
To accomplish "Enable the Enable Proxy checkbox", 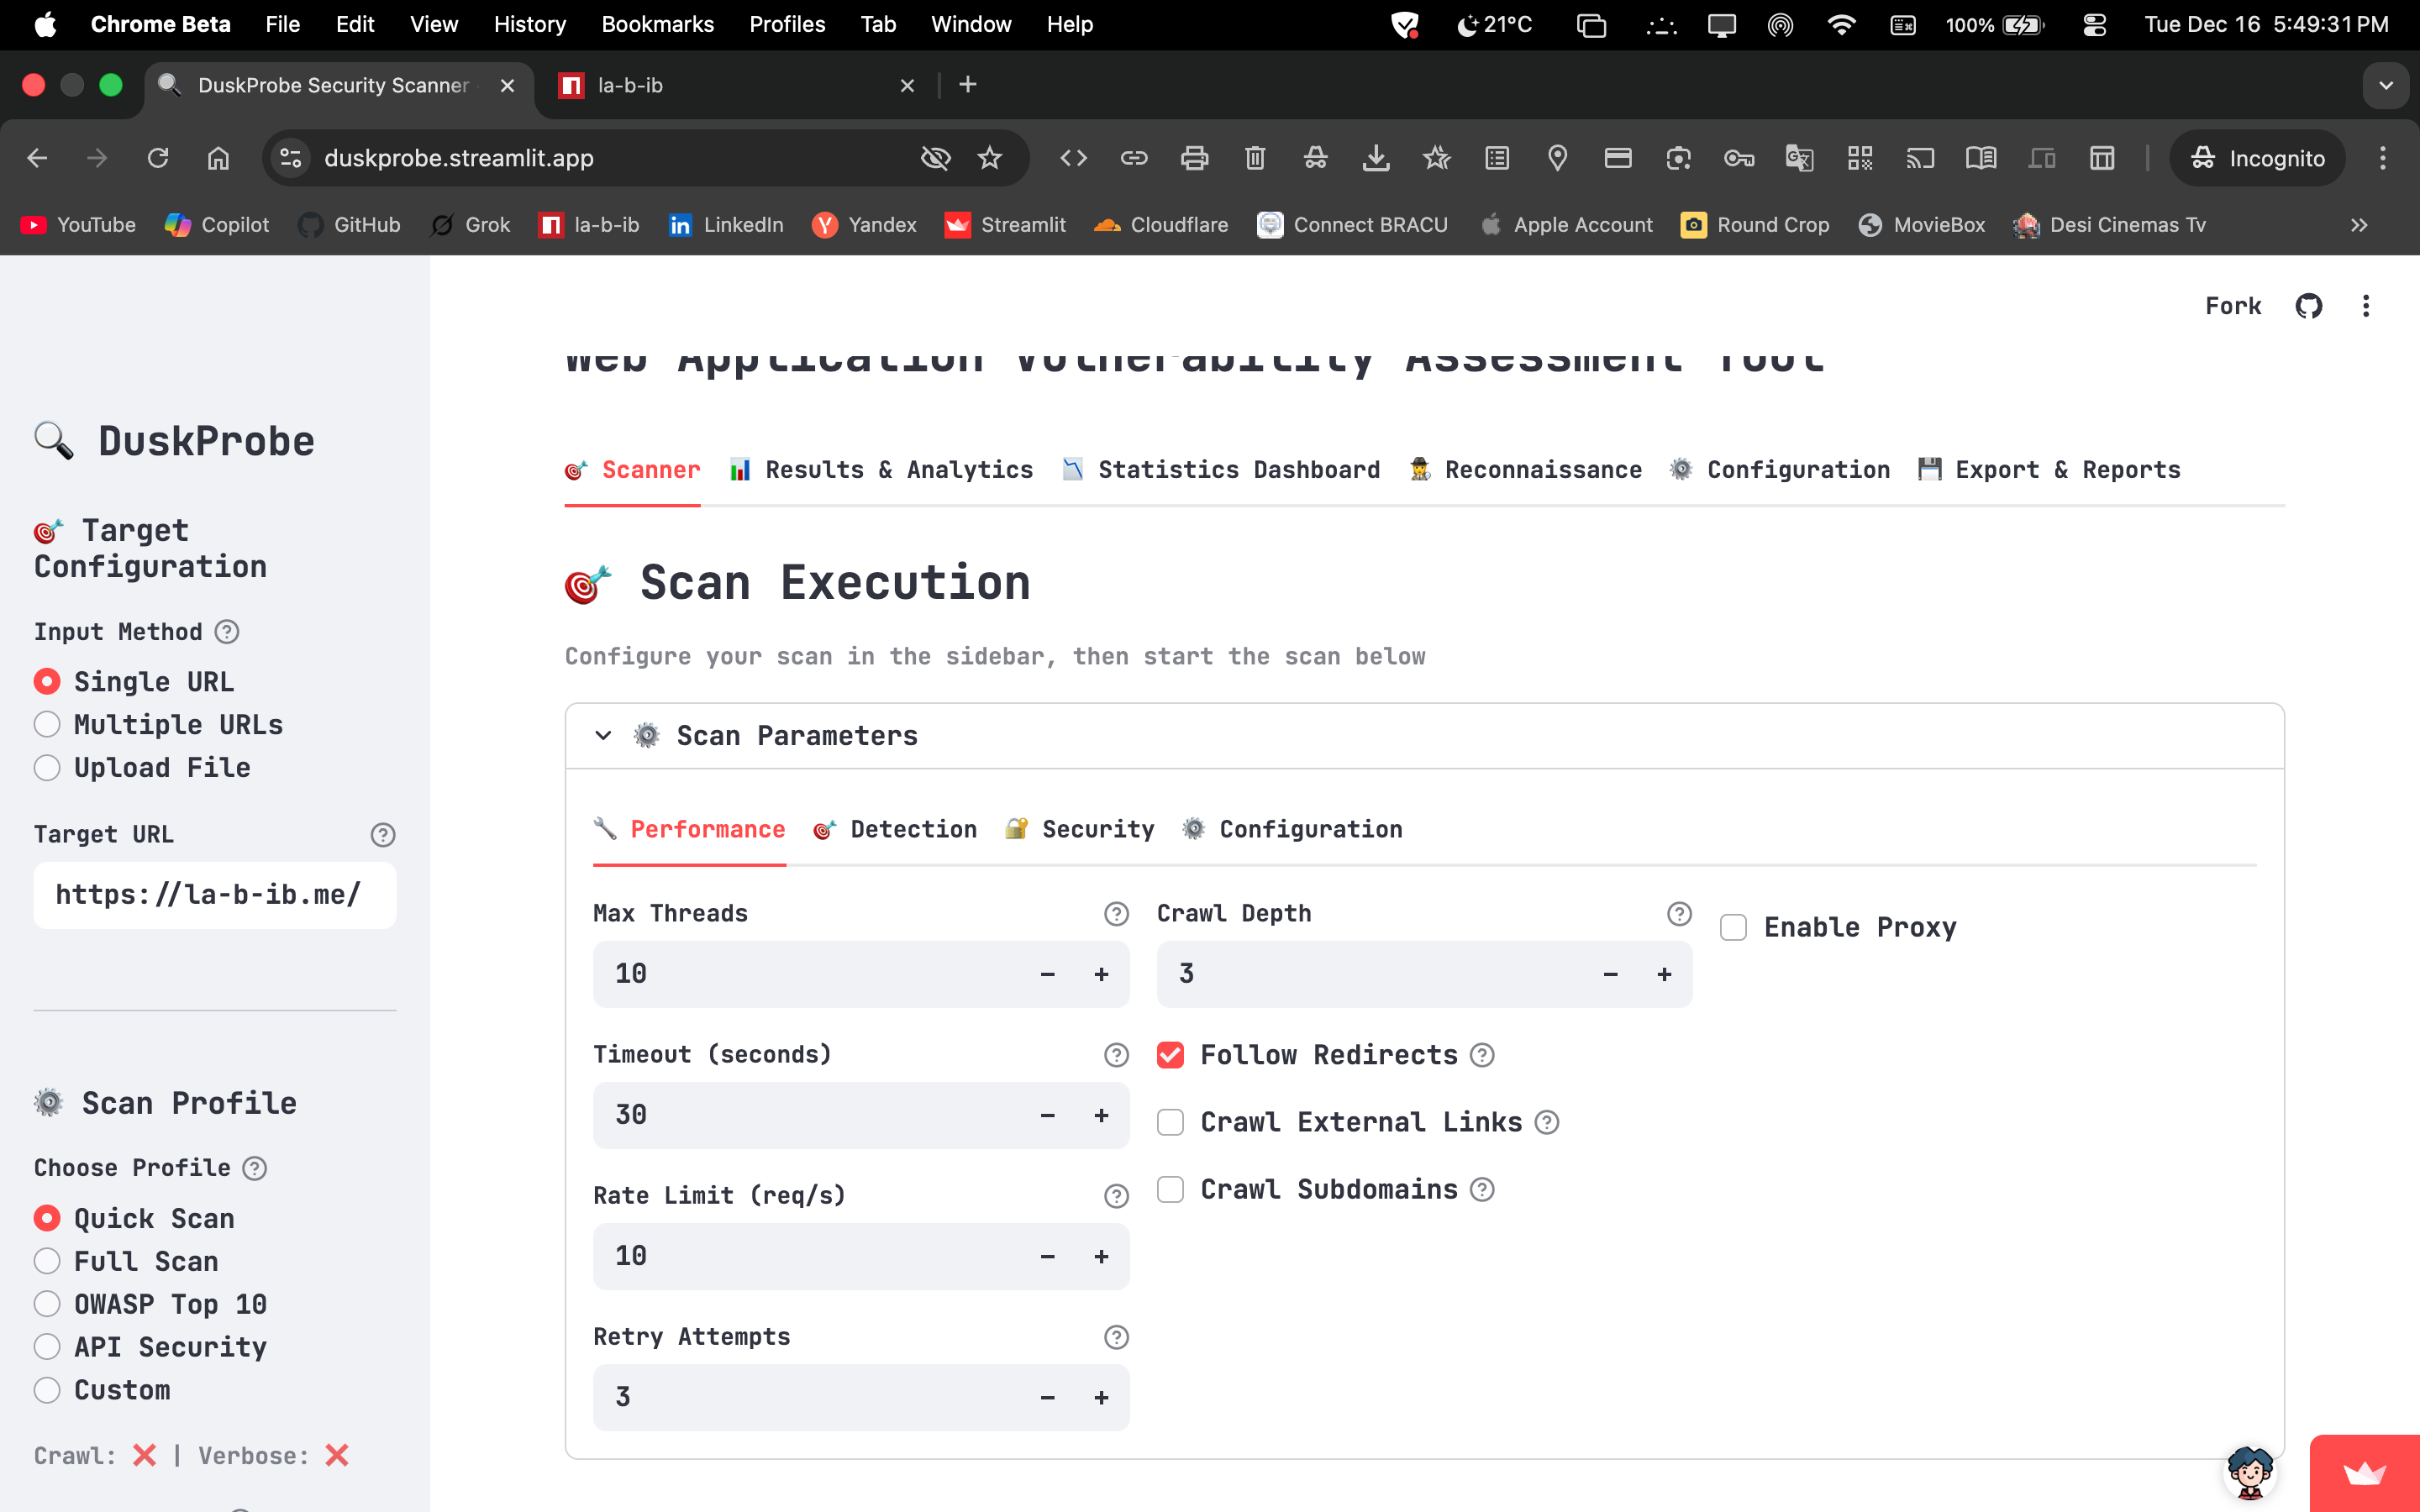I will point(1733,927).
